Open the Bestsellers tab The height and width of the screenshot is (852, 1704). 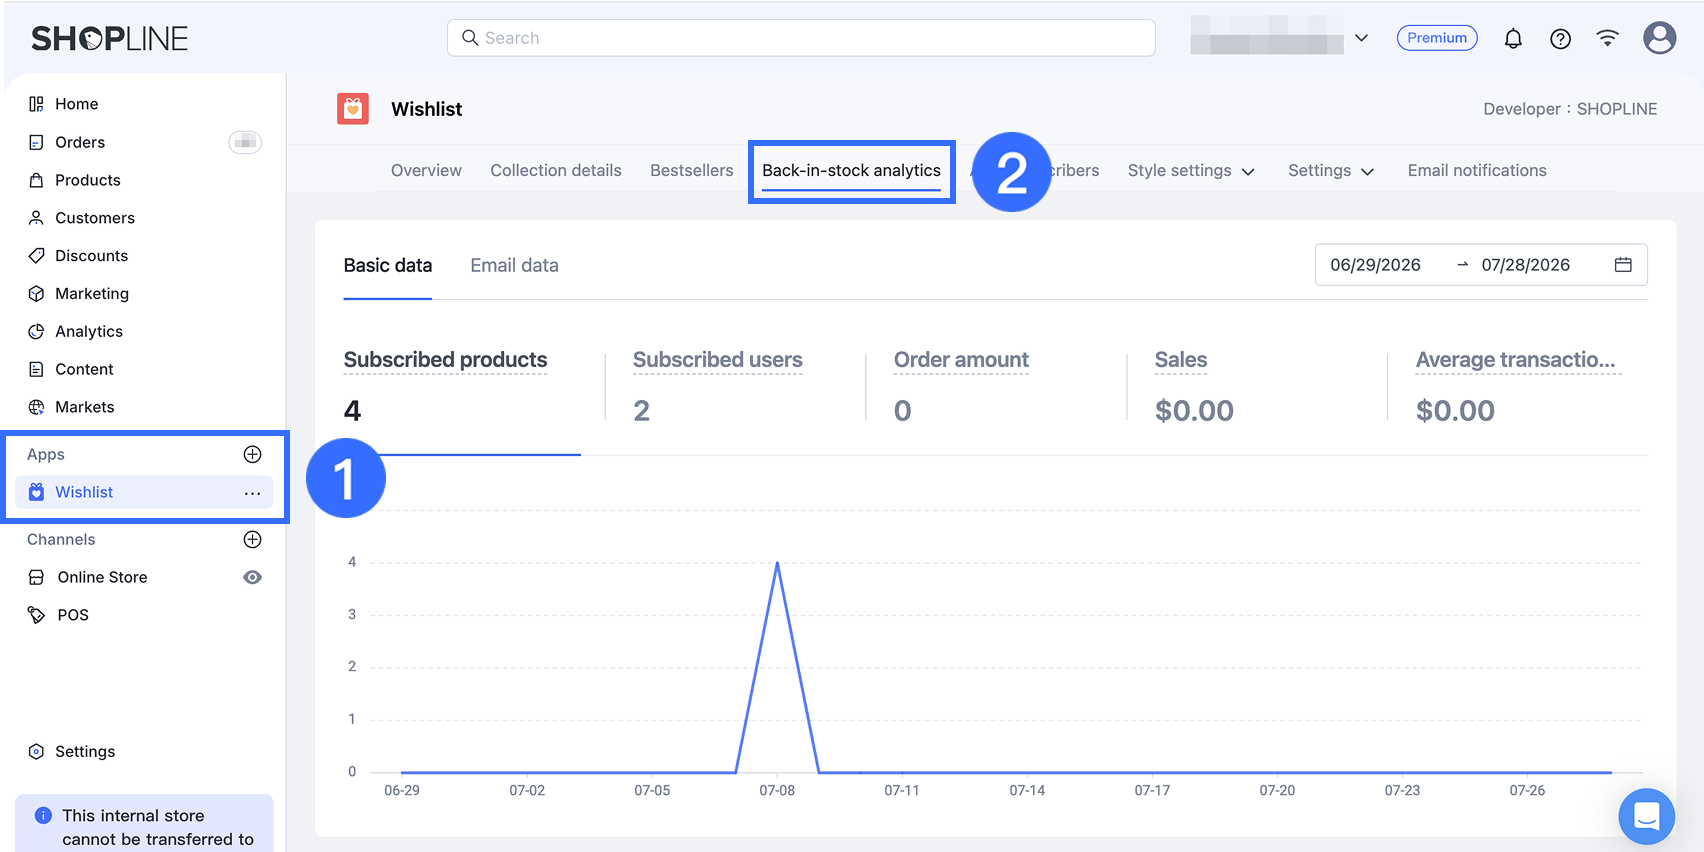point(692,171)
